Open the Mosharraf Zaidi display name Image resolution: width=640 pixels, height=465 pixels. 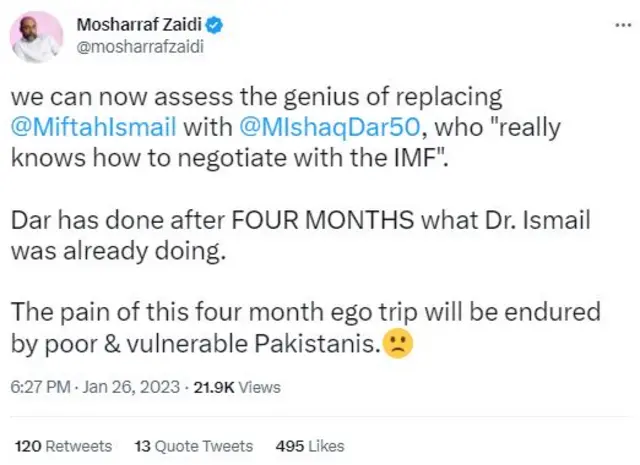[x=124, y=28]
